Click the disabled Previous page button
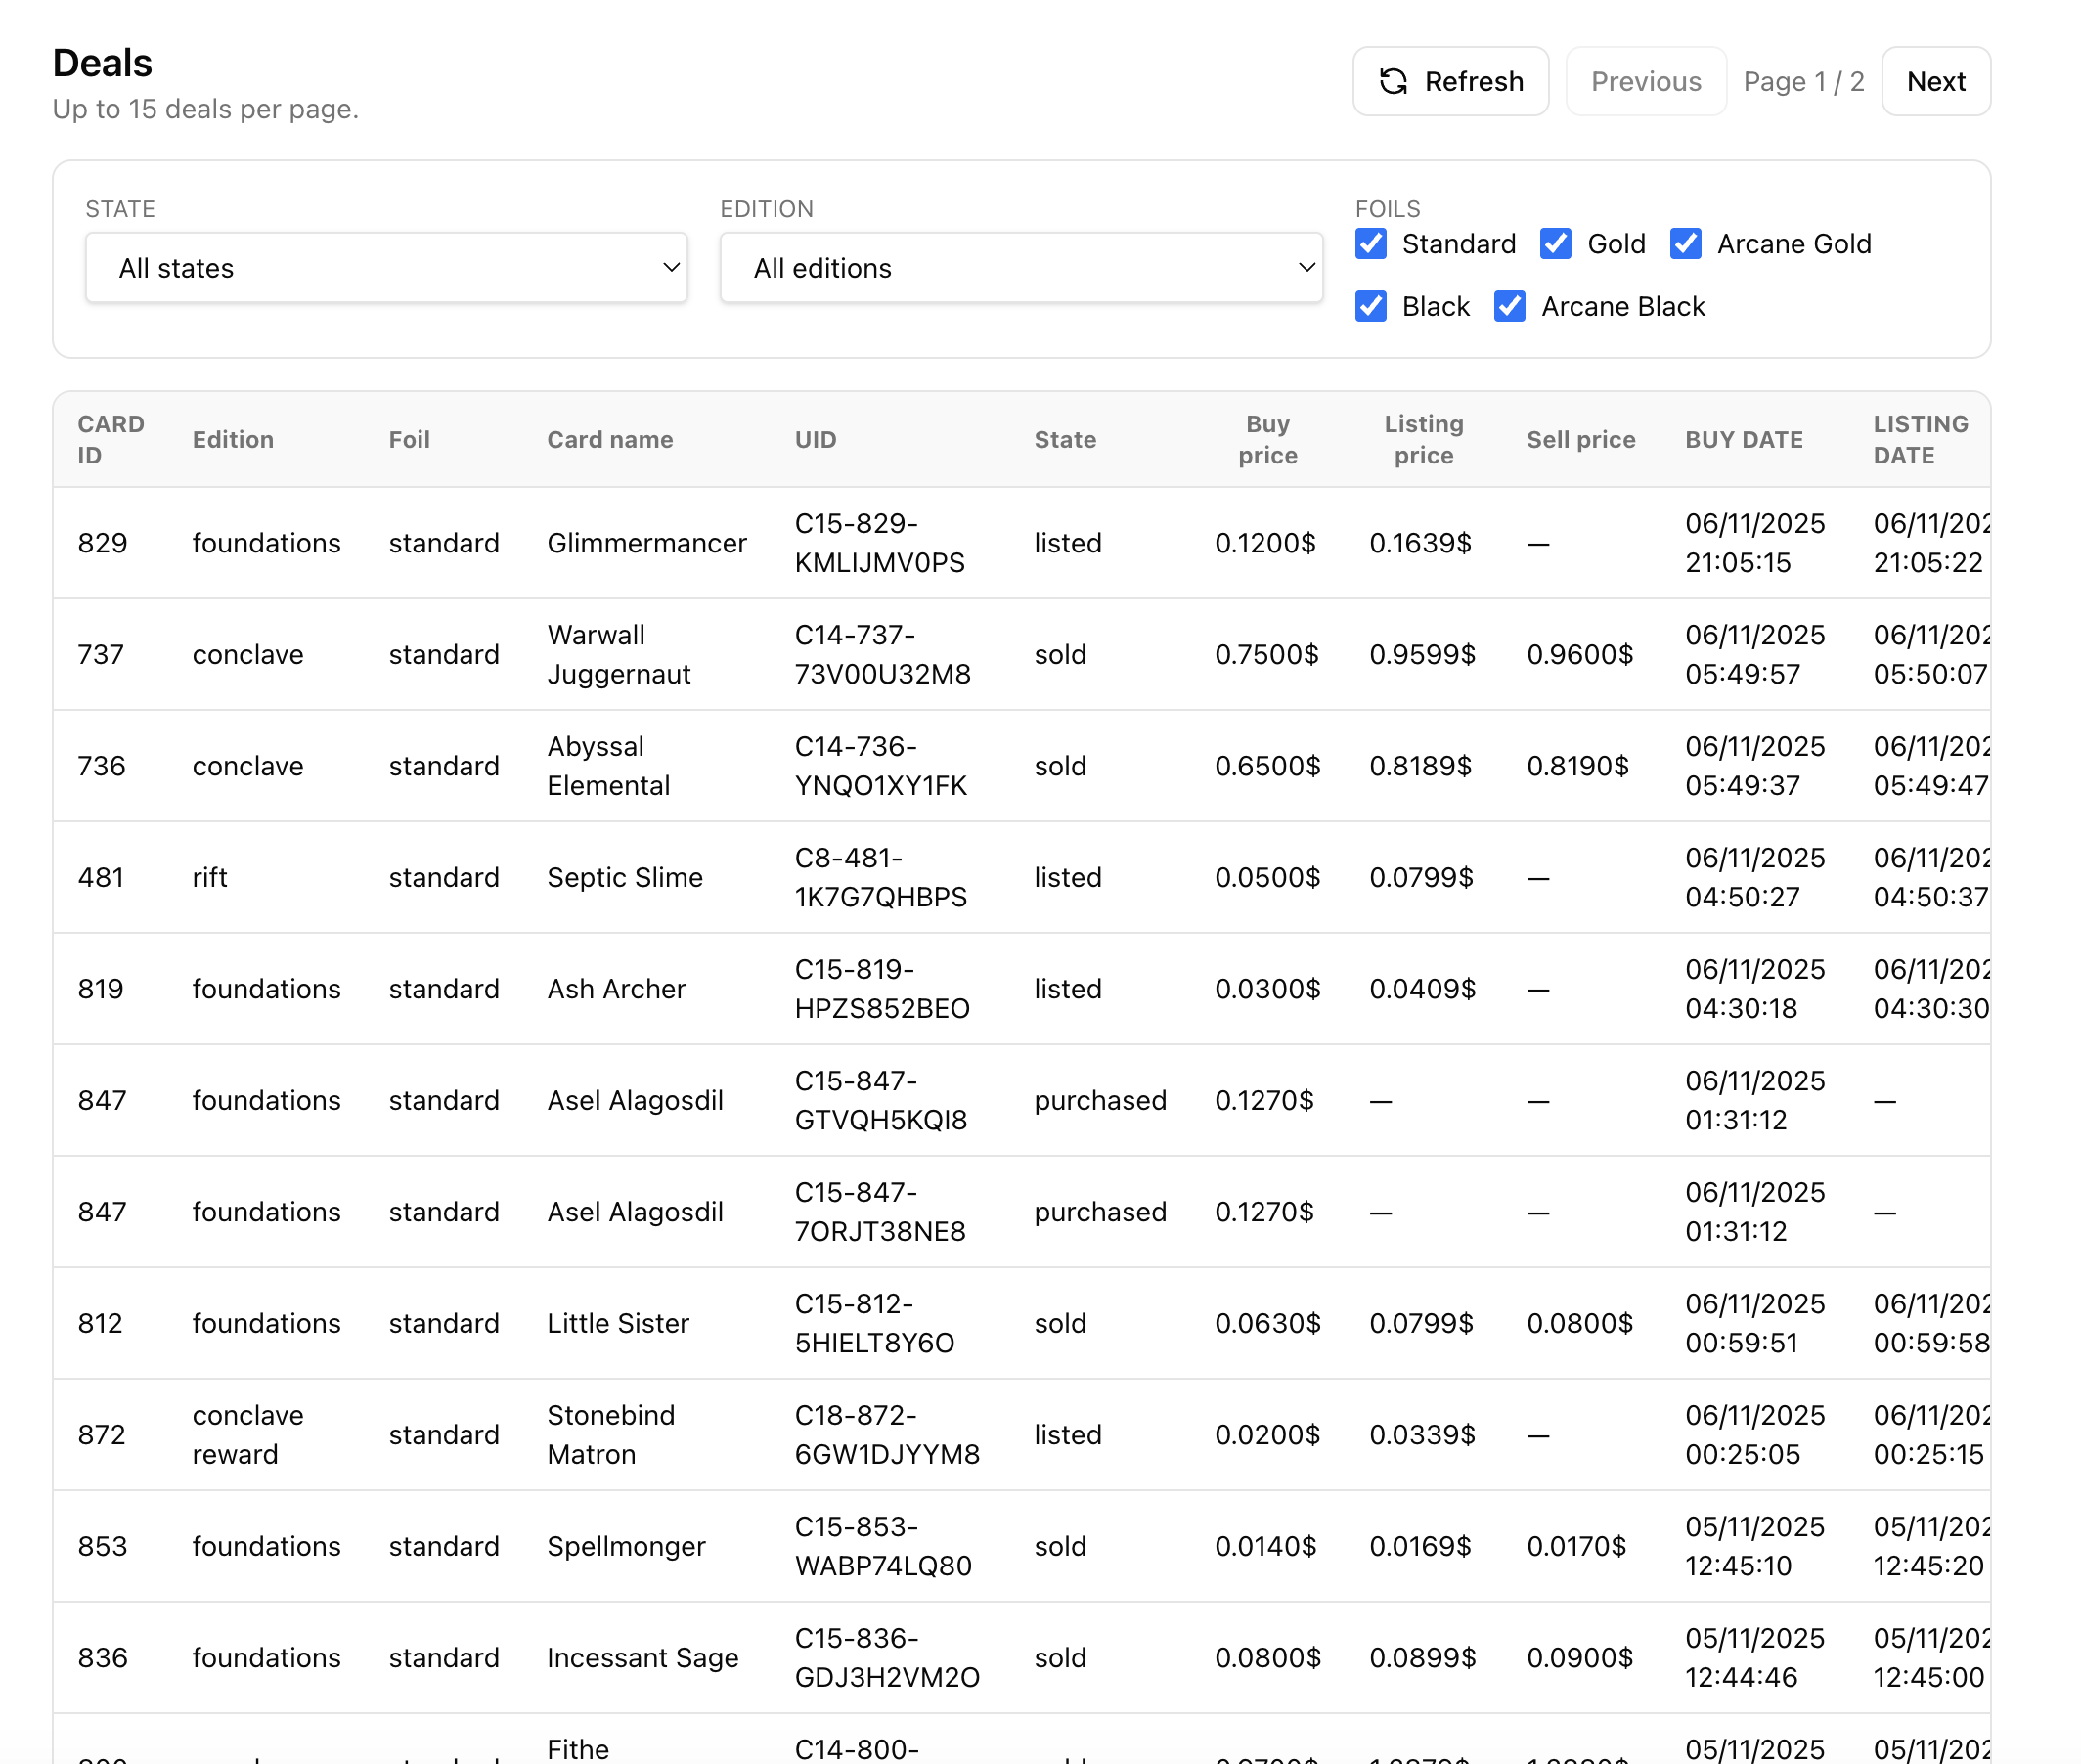Viewport: 2081px width, 1764px height. [x=1645, y=81]
